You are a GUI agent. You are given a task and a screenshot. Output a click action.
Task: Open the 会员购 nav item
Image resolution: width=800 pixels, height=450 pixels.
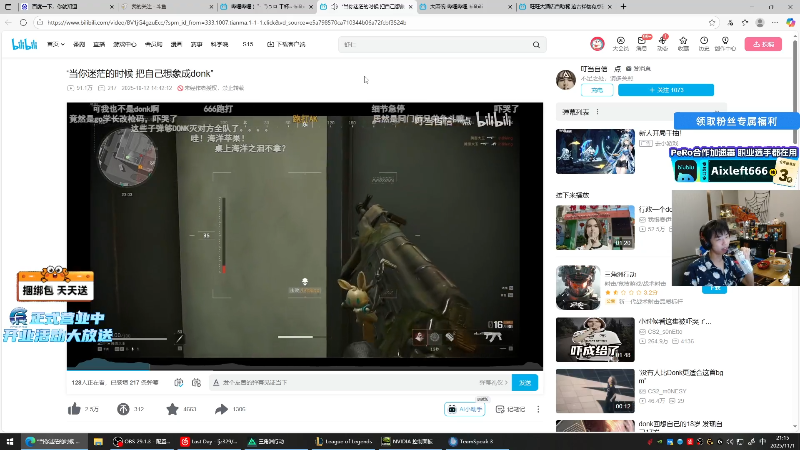(x=154, y=44)
